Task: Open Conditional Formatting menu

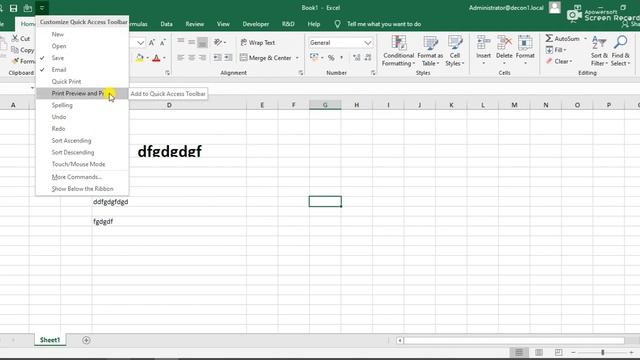Action: point(398,51)
